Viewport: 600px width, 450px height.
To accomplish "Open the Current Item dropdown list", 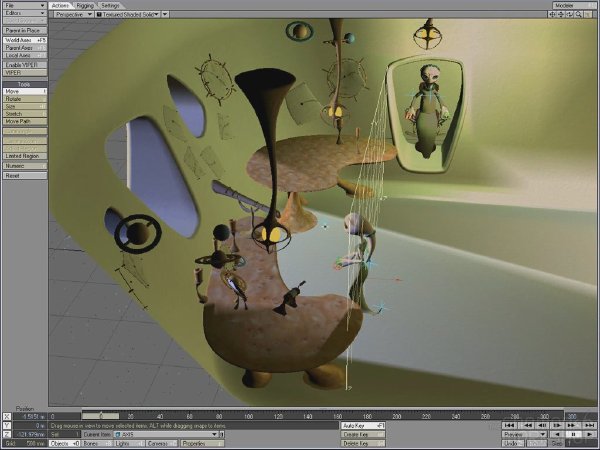I will [166, 434].
